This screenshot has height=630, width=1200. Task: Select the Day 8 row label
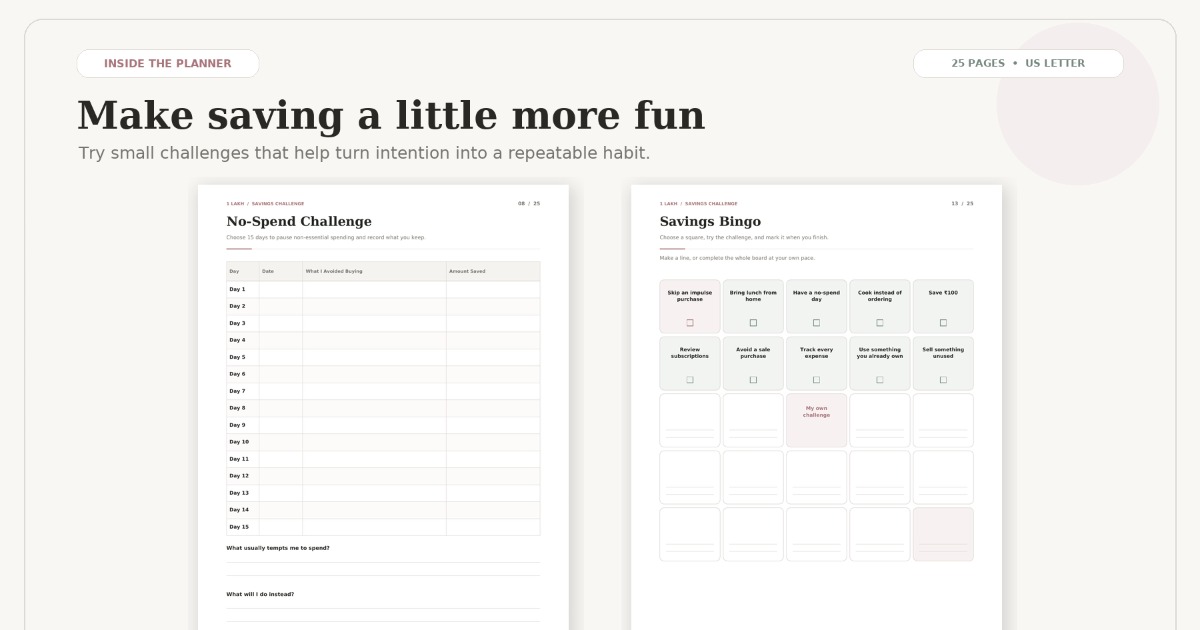(x=237, y=408)
